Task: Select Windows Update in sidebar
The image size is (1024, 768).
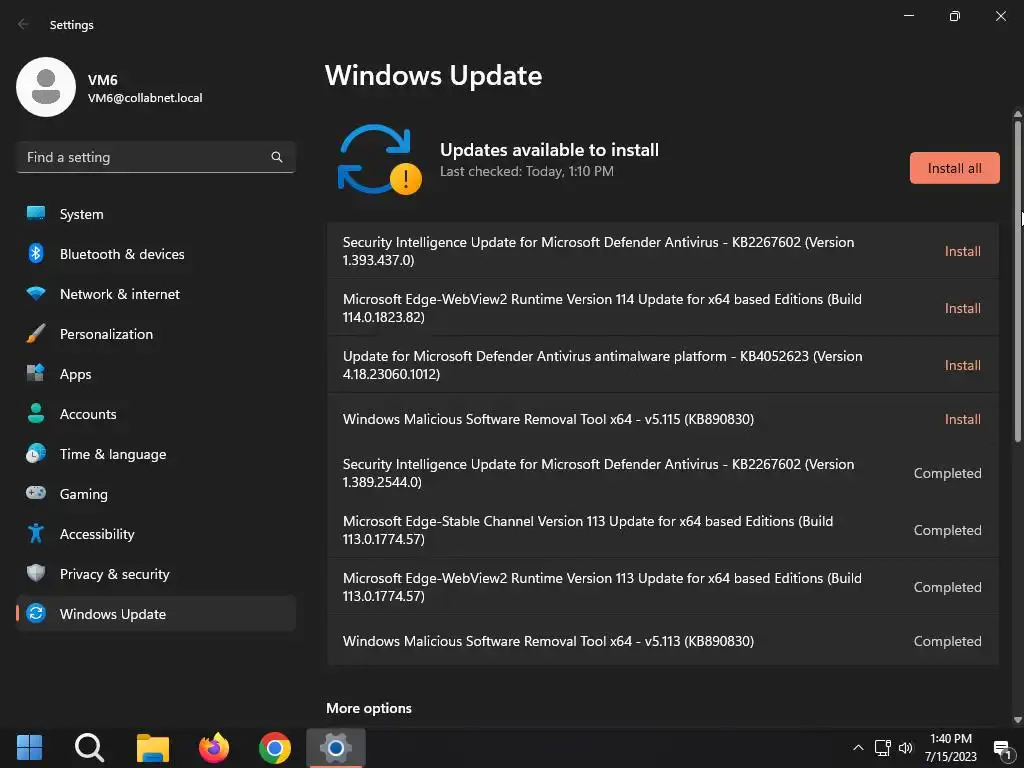Action: tap(155, 614)
